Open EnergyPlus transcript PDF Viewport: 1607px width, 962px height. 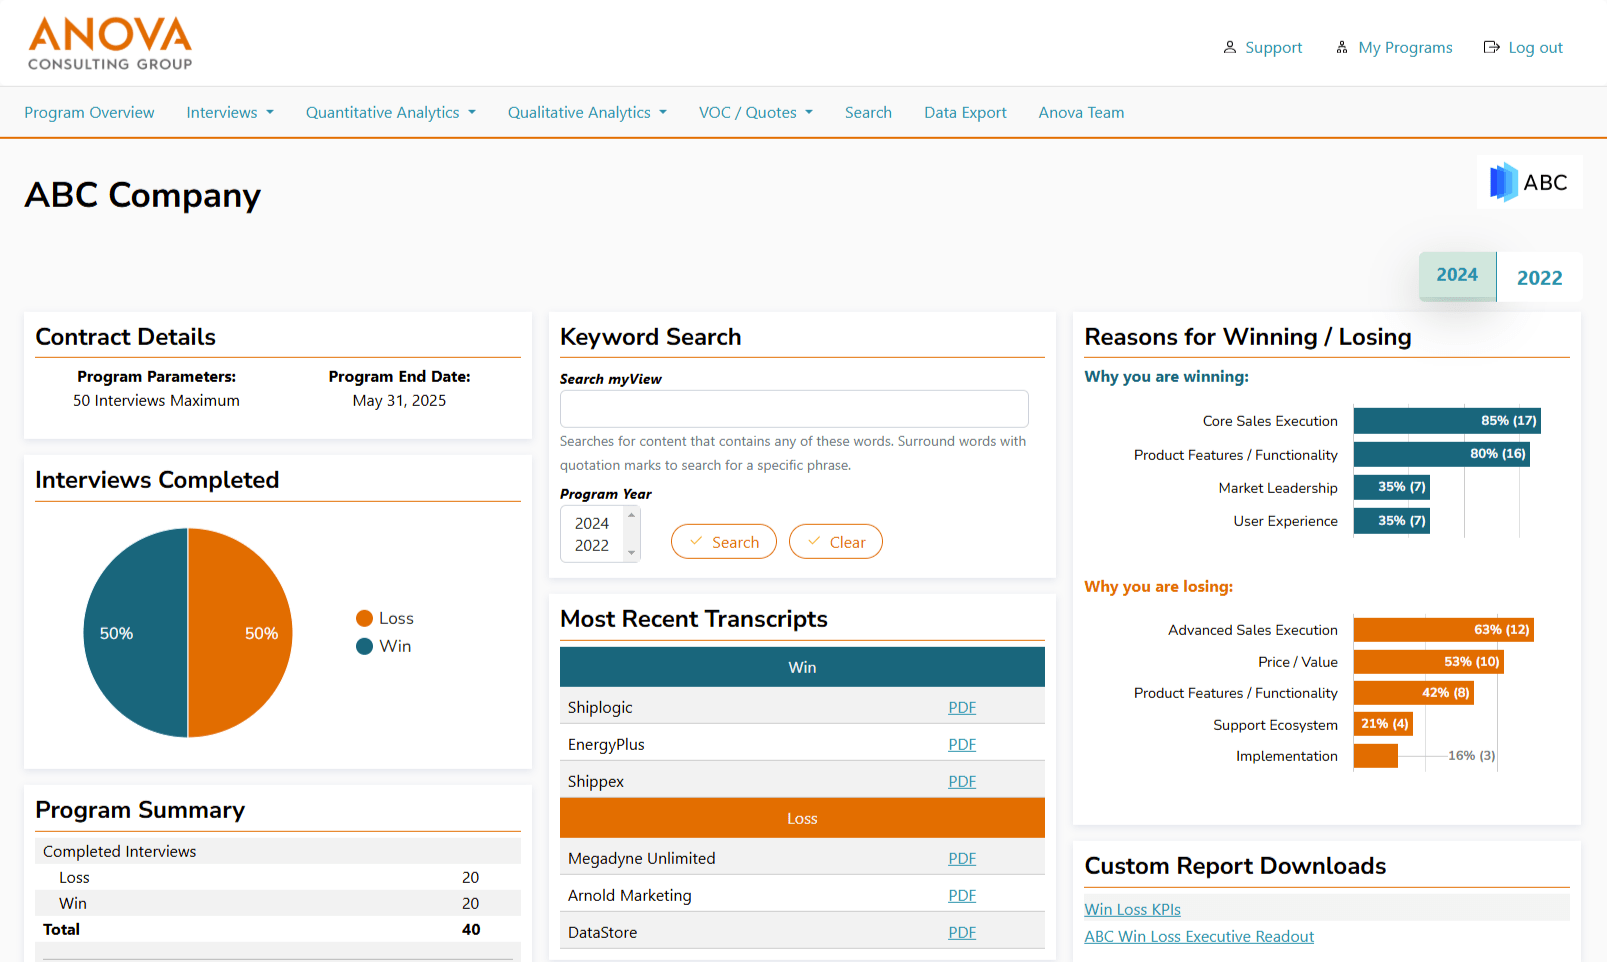pos(962,744)
